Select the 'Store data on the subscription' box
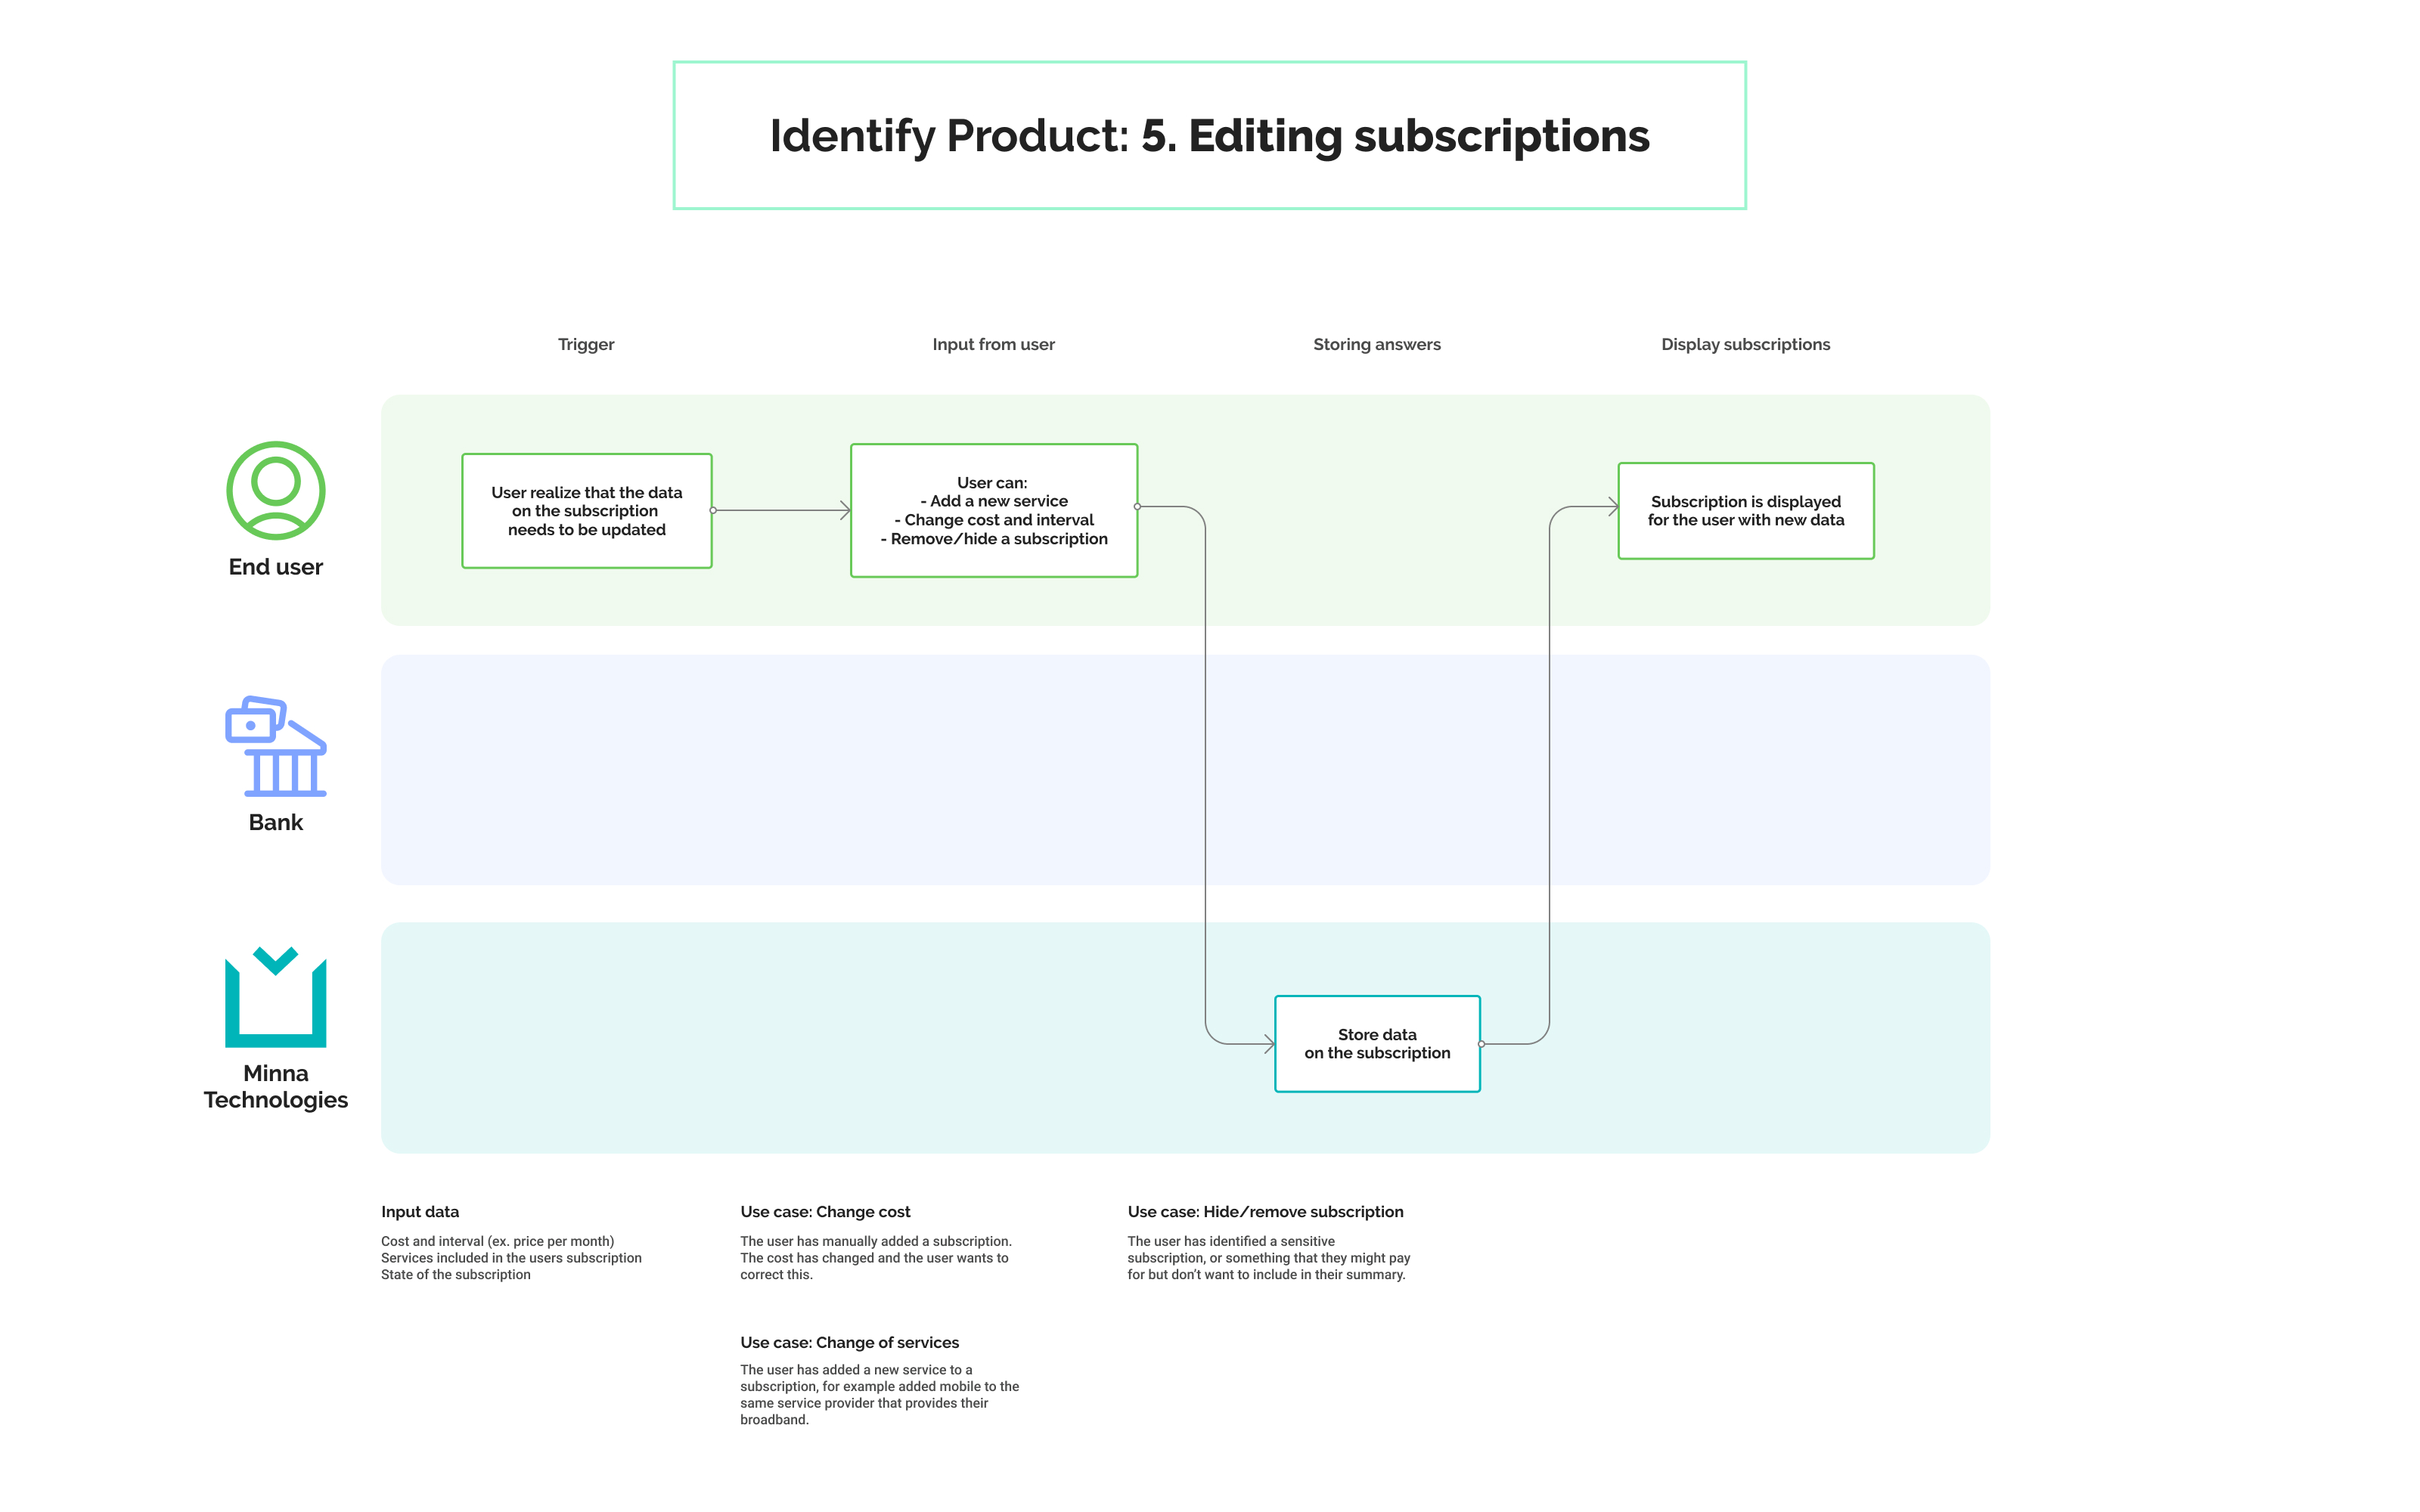2420x1512 pixels. [1377, 1044]
